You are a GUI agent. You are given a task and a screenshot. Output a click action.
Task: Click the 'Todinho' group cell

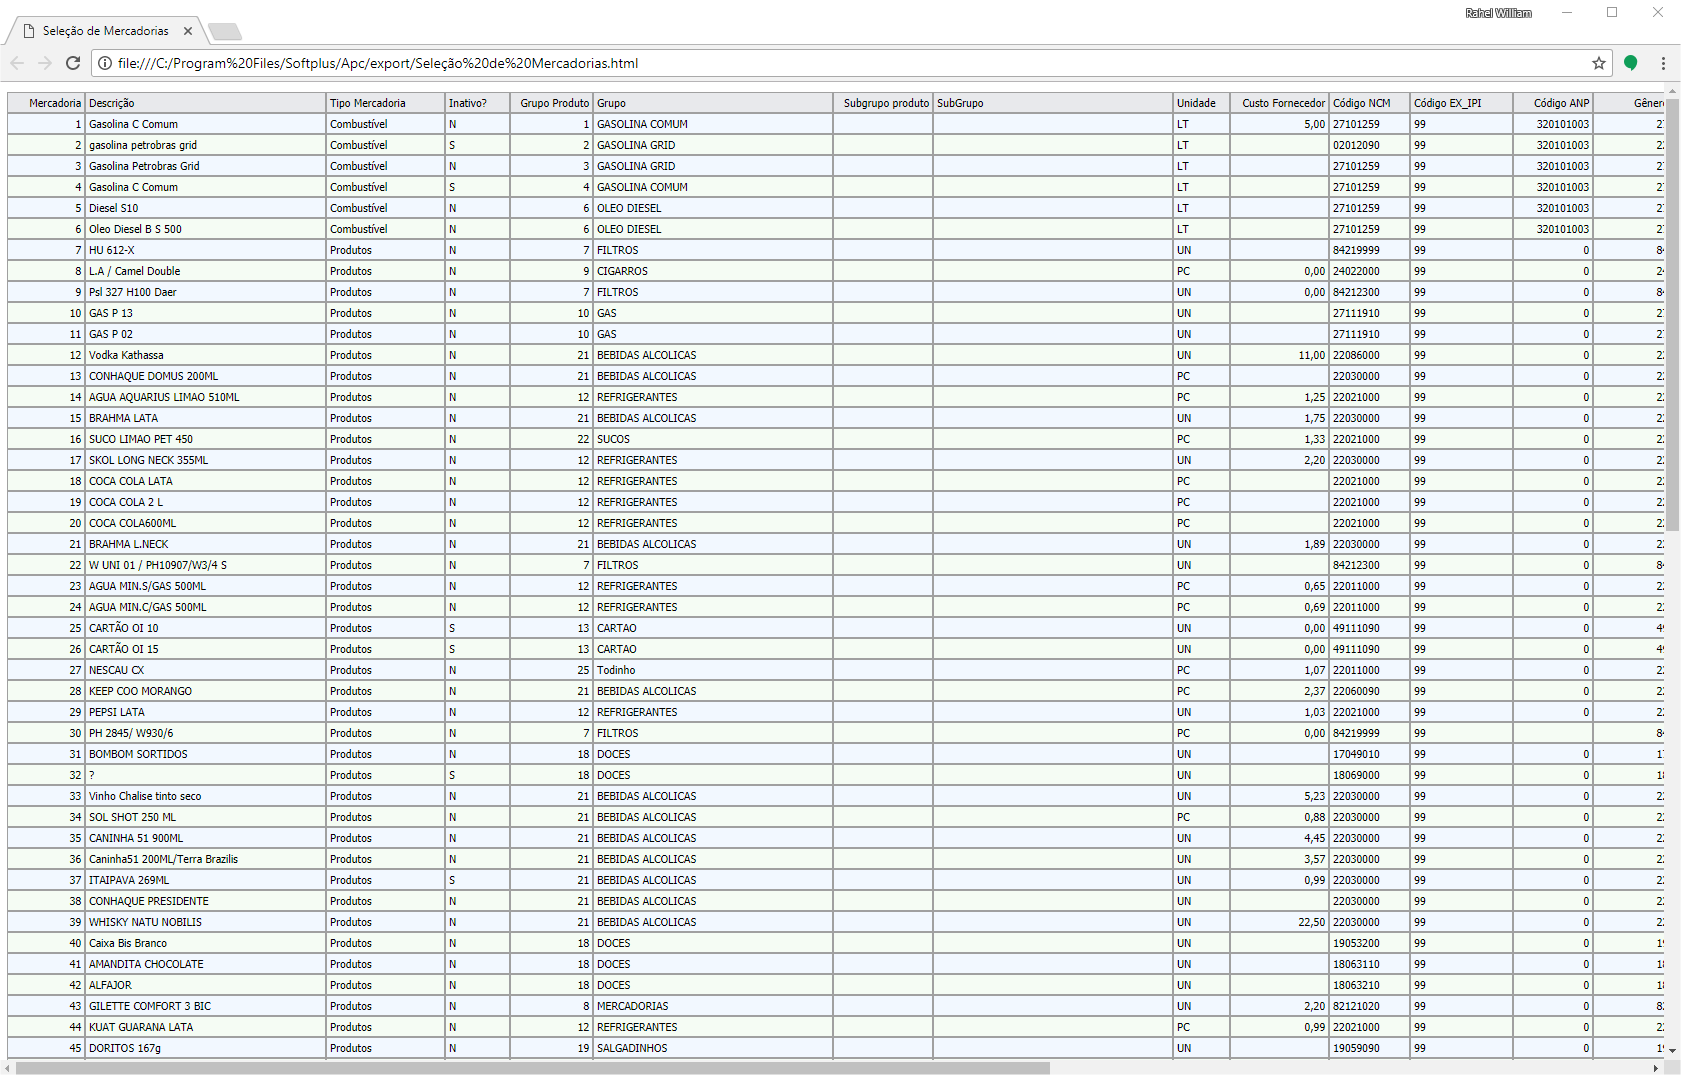pyautogui.click(x=713, y=670)
